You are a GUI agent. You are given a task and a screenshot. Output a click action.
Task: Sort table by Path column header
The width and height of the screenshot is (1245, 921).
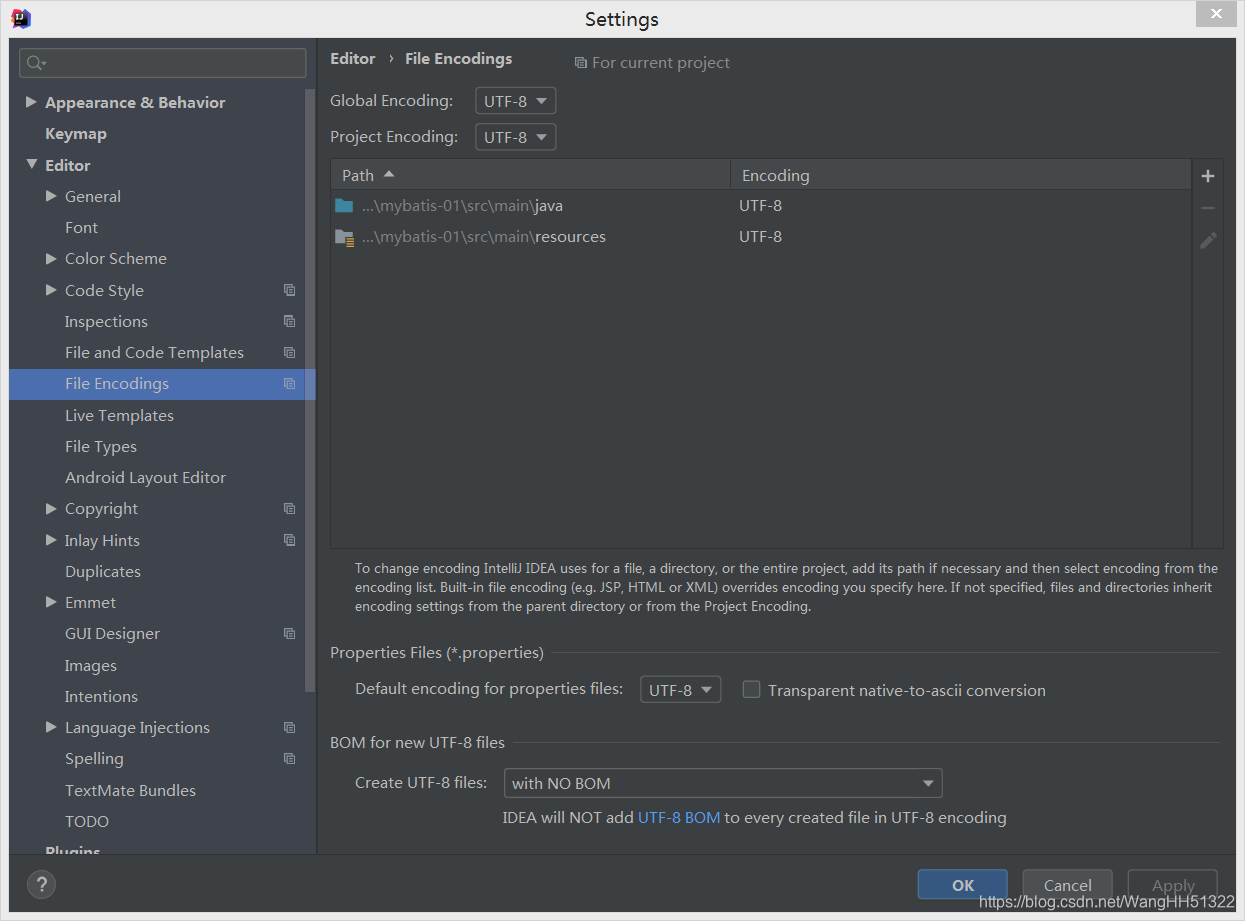point(531,175)
